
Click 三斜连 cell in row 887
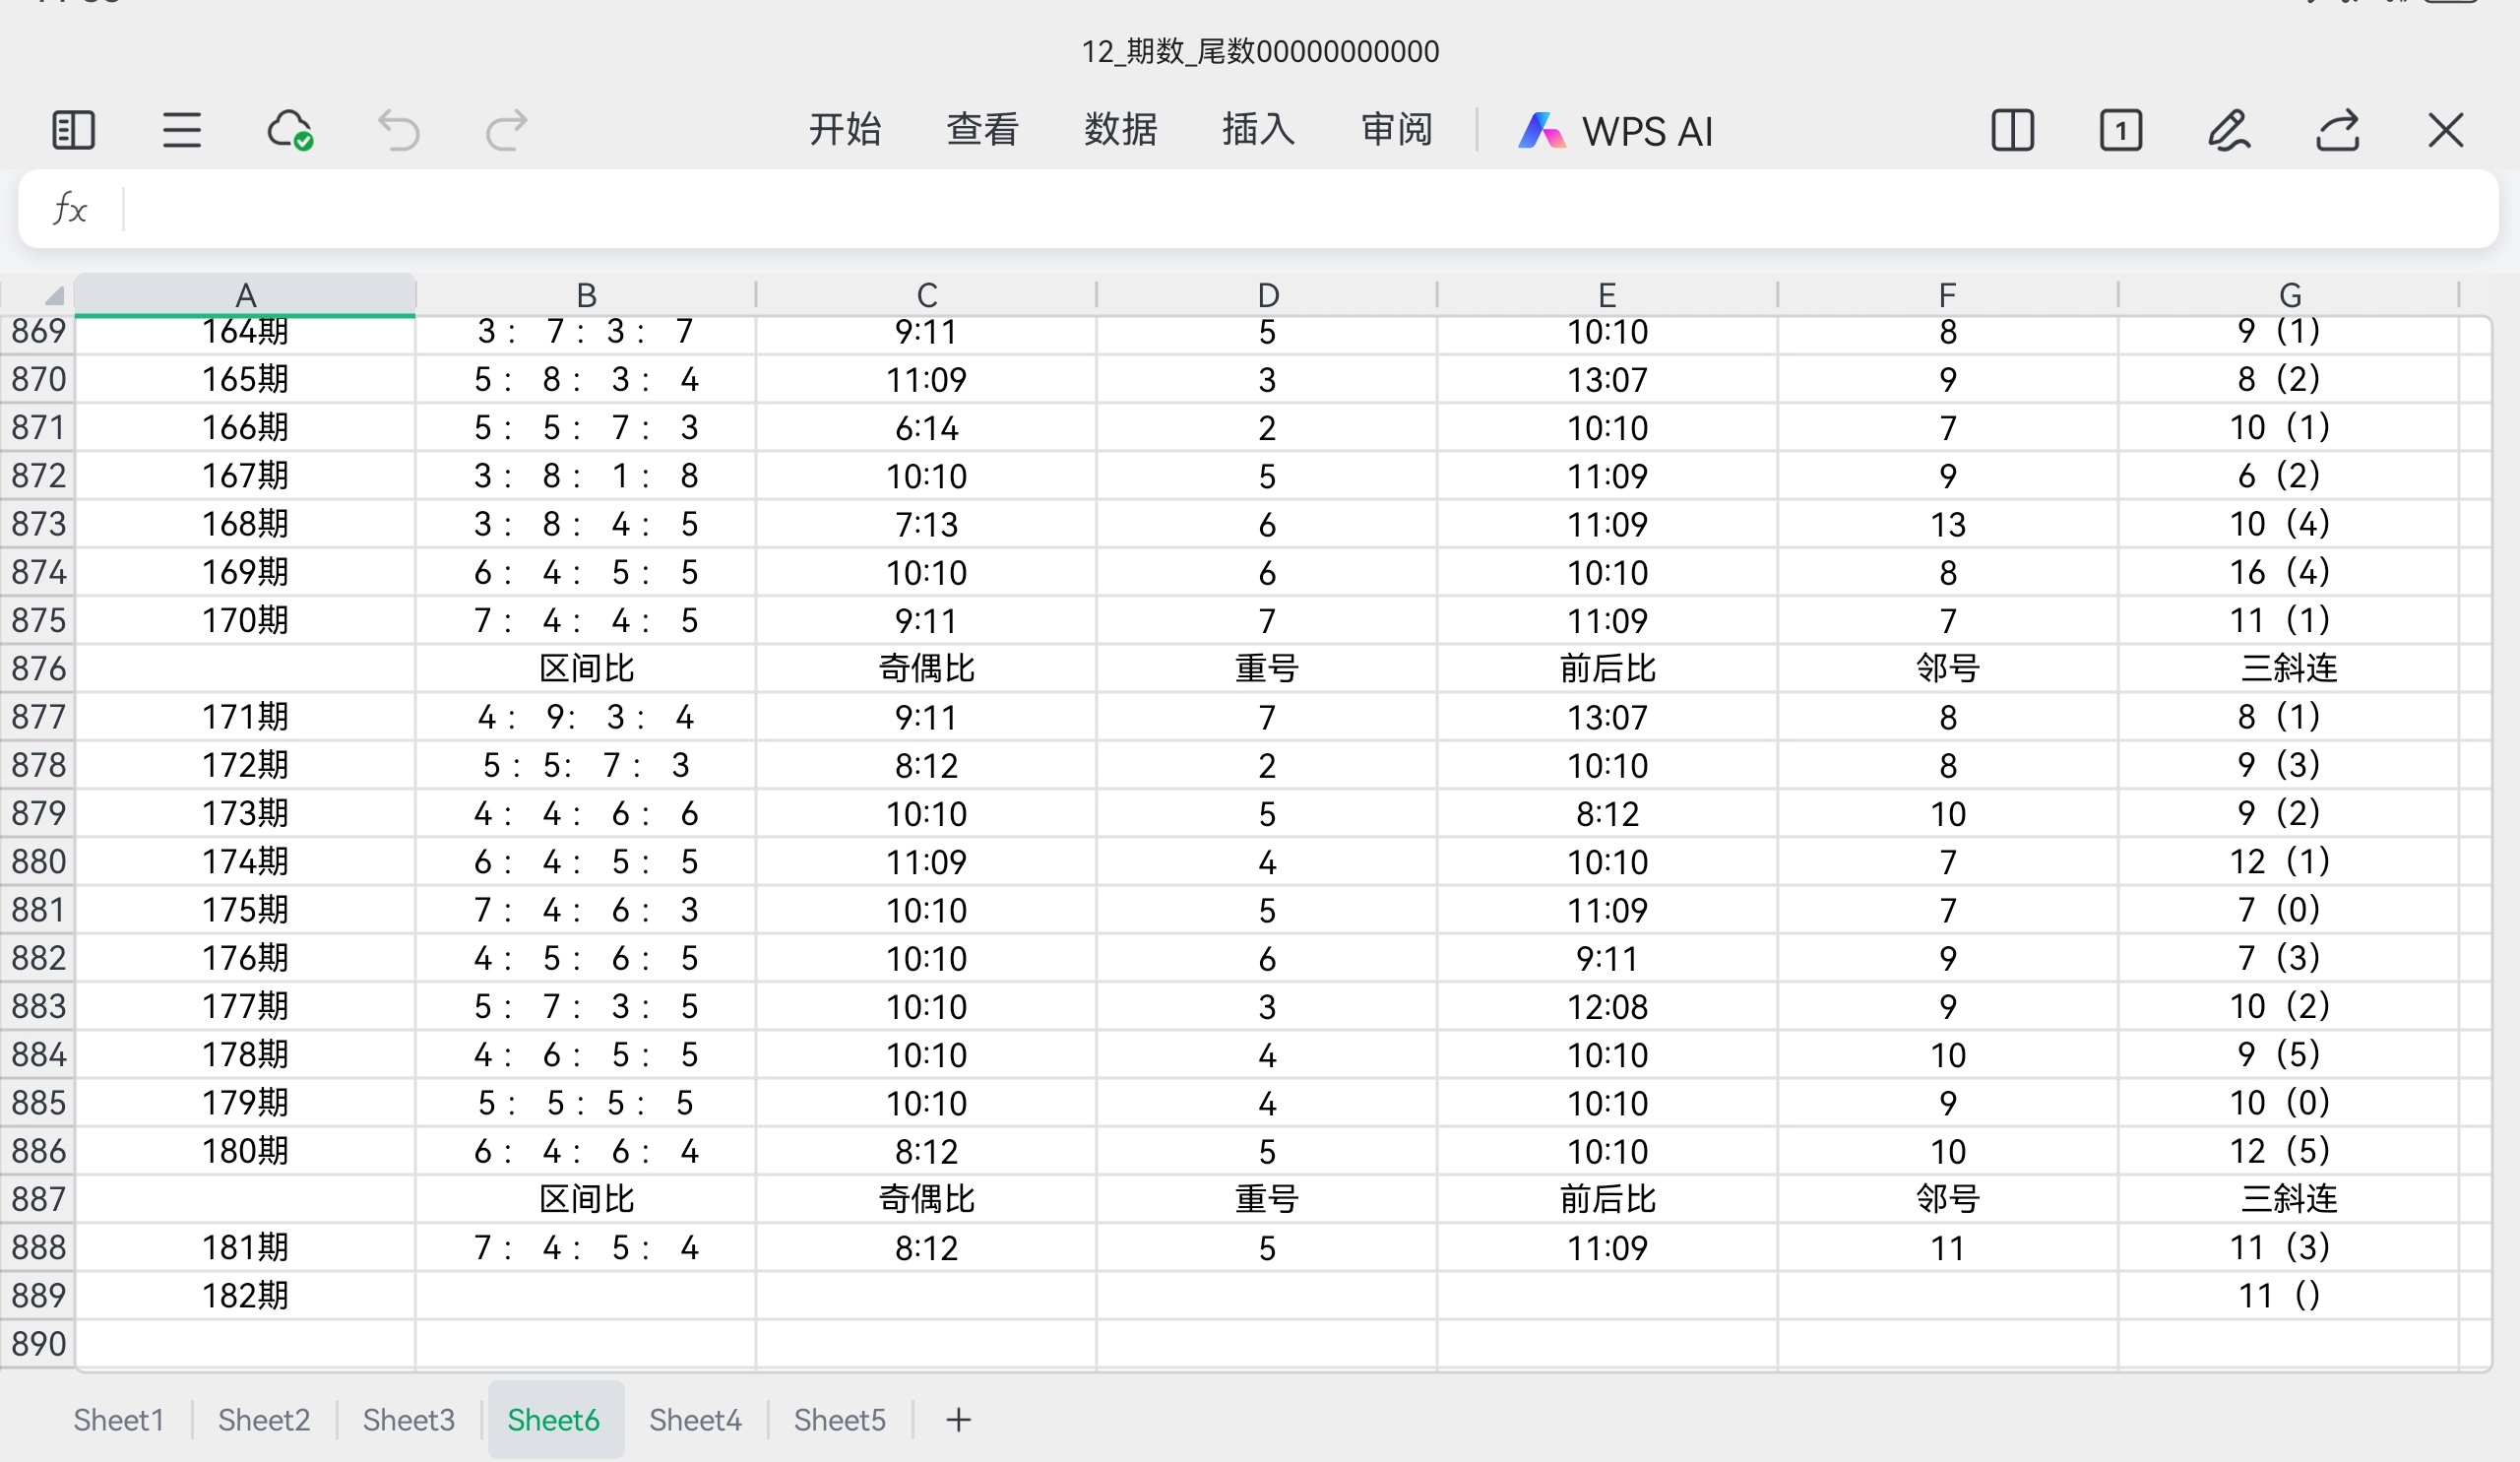pos(2290,1199)
